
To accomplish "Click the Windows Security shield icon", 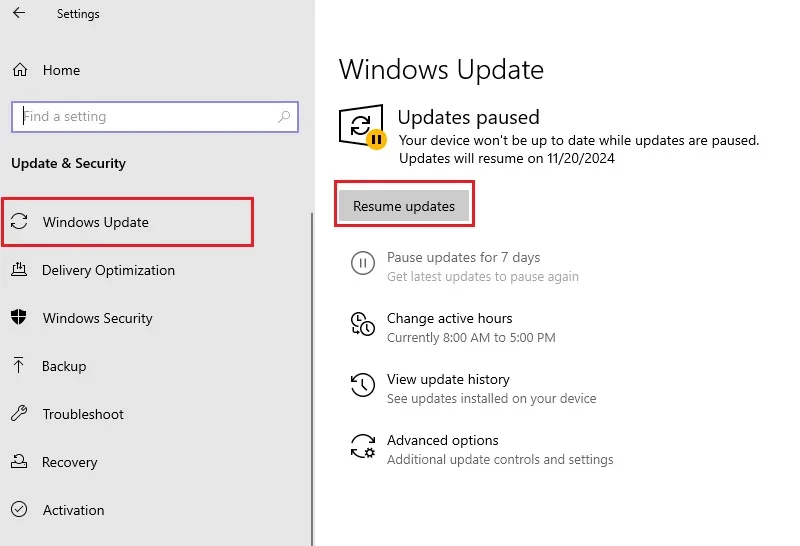I will tap(19, 317).
